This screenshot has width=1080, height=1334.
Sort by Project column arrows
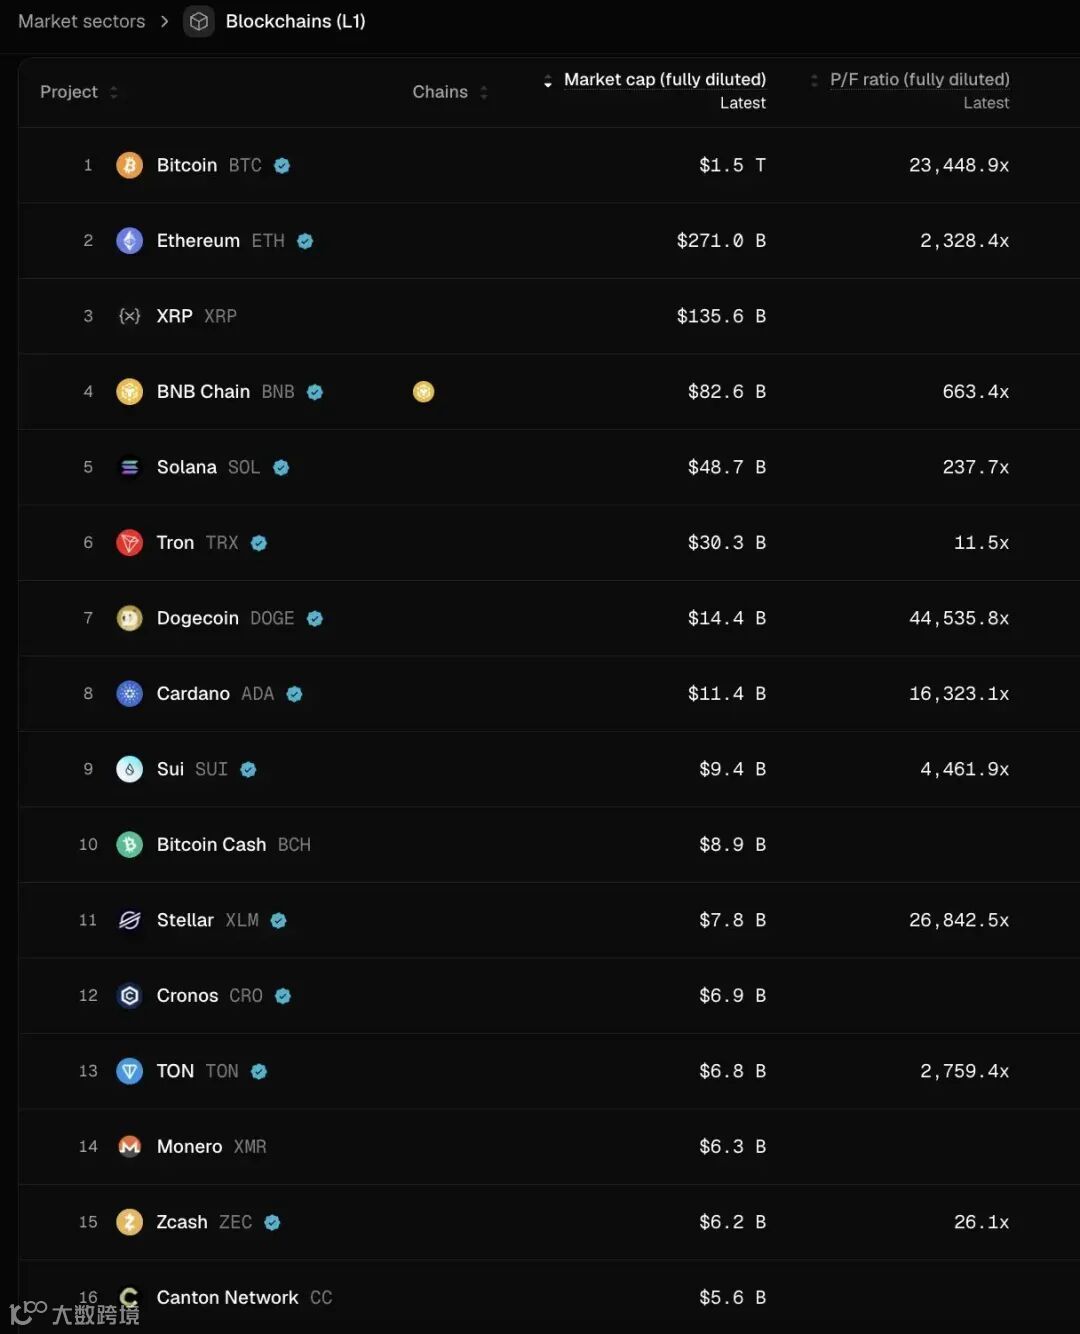click(x=113, y=92)
